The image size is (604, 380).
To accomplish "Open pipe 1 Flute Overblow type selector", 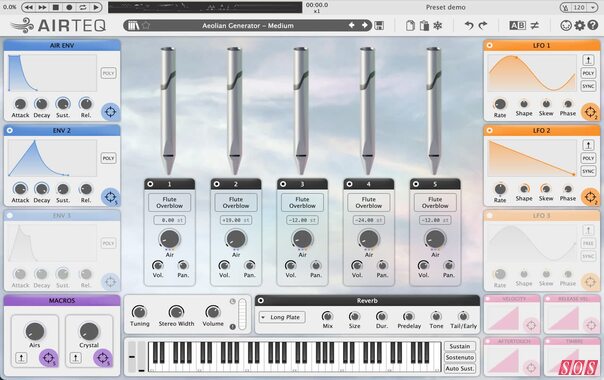I will [x=169, y=202].
